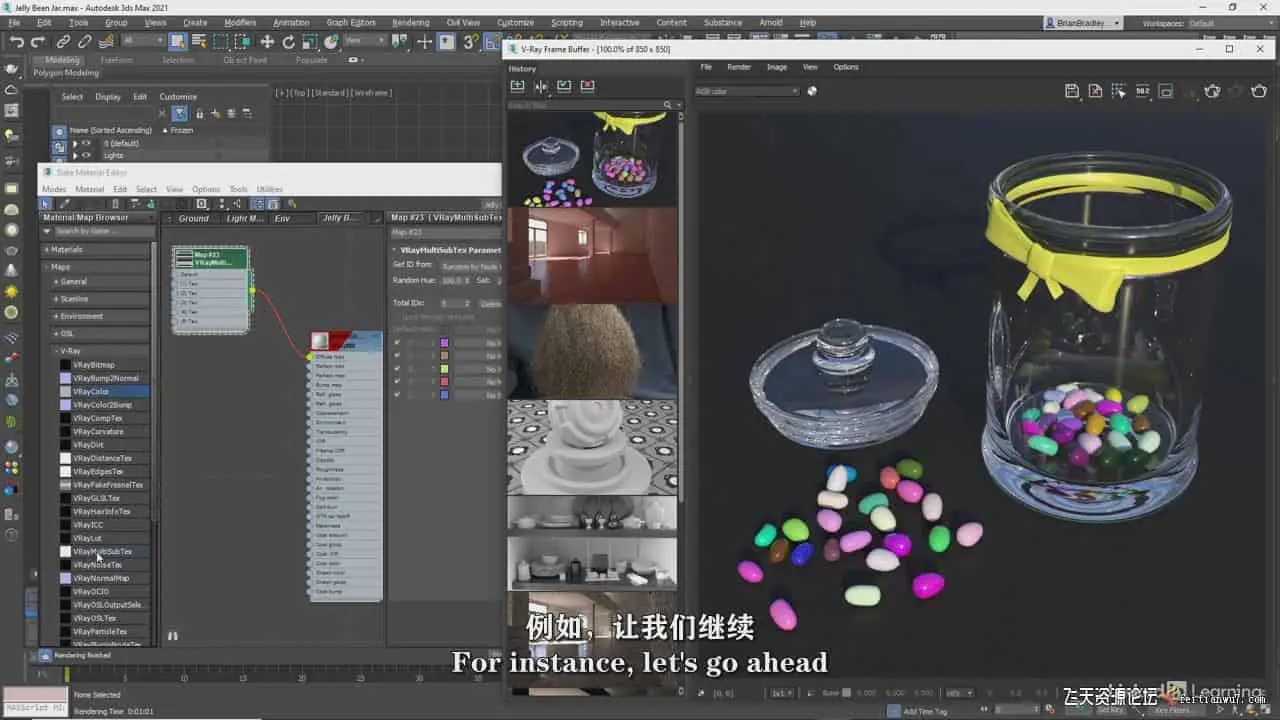Click the Undo arrow in main toolbar
This screenshot has height=720, width=1280.
click(16, 42)
